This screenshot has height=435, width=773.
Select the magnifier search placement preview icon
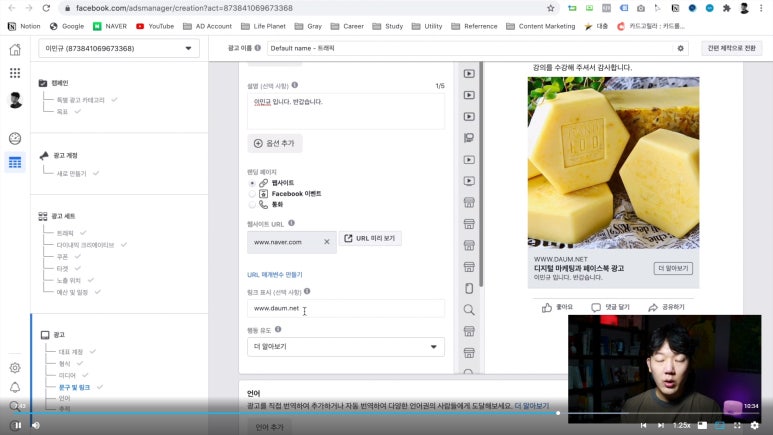coord(469,310)
